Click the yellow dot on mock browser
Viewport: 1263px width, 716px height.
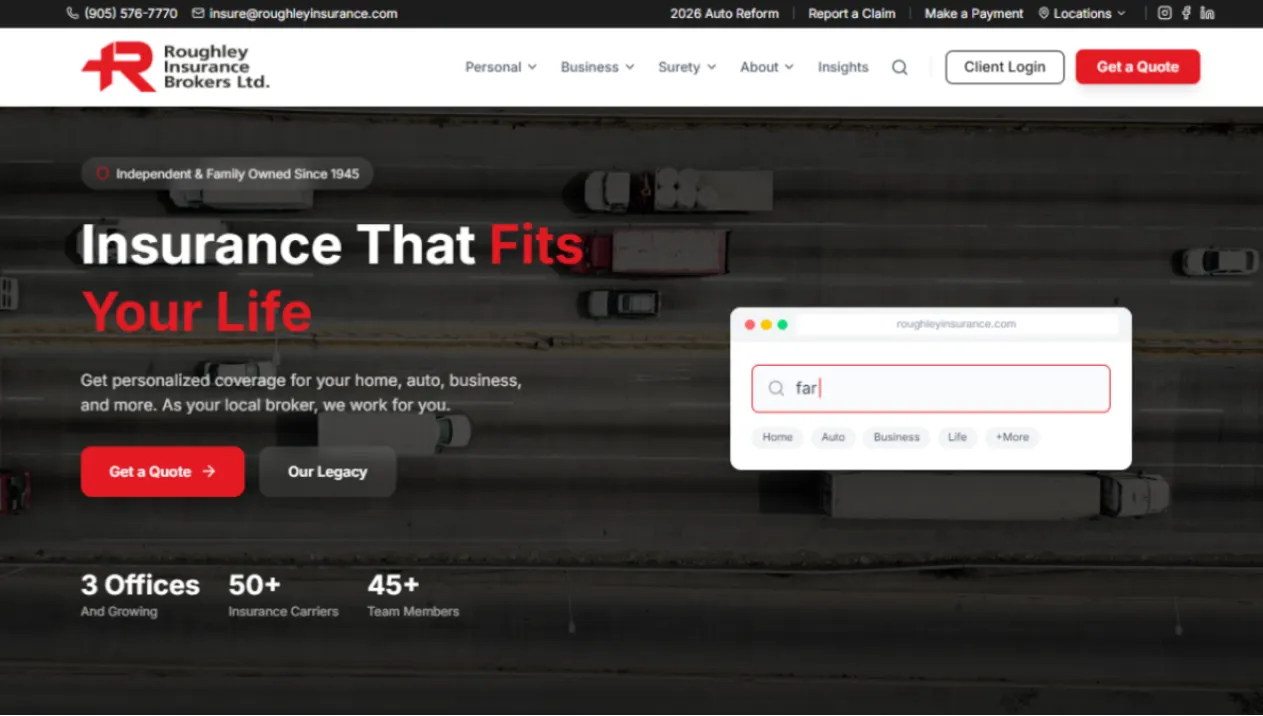[766, 325]
